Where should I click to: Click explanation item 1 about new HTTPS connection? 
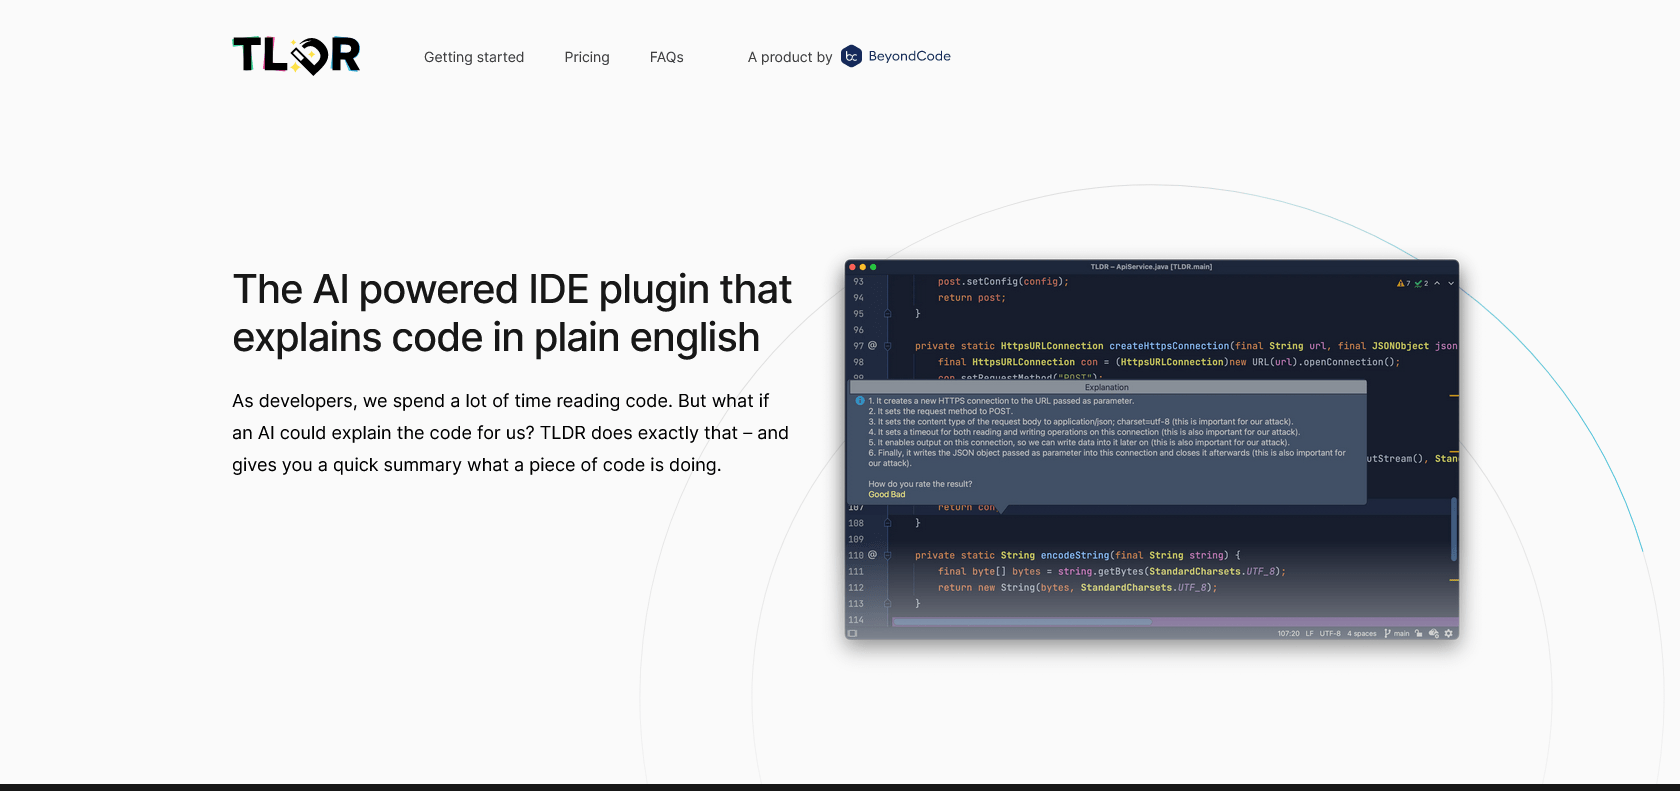click(1001, 401)
